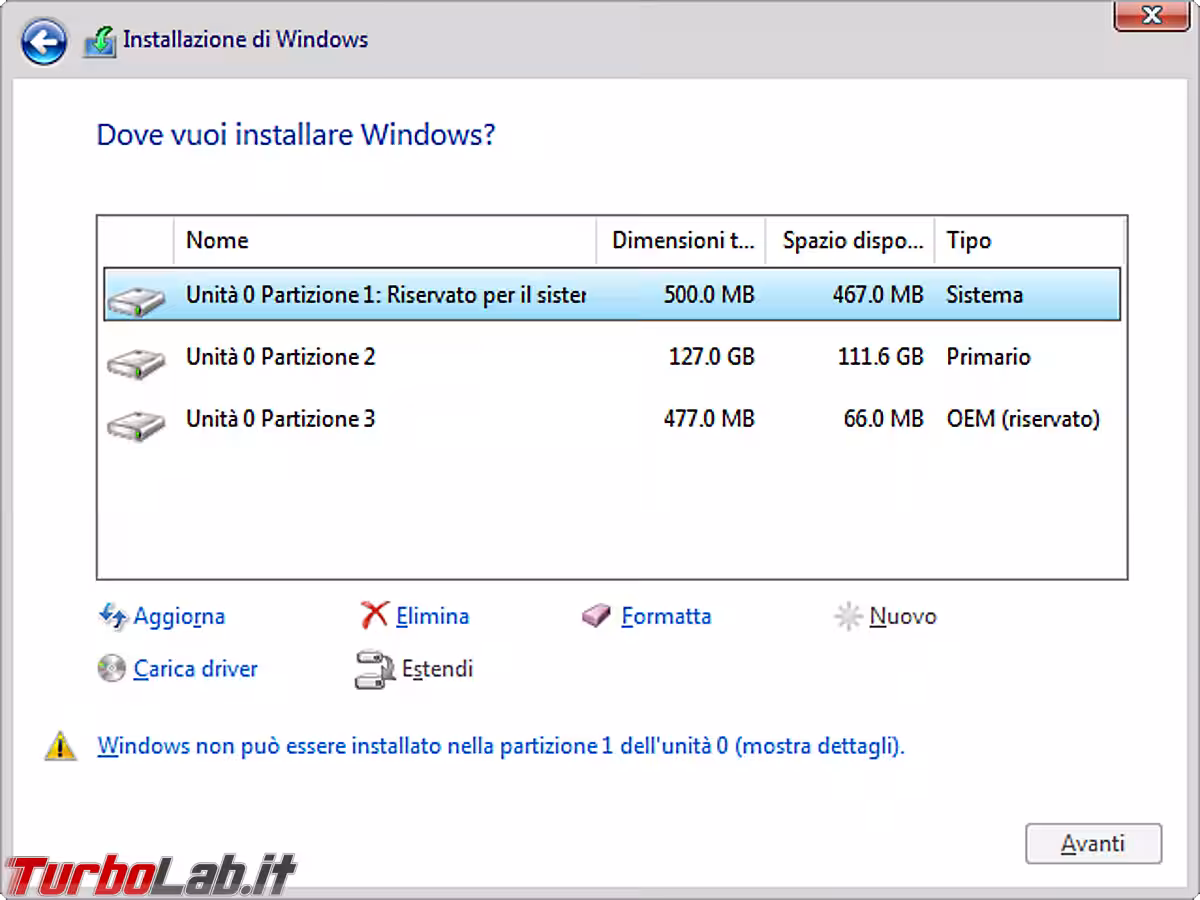The height and width of the screenshot is (900, 1200).
Task: Close the Windows installation window
Action: 1151,15
